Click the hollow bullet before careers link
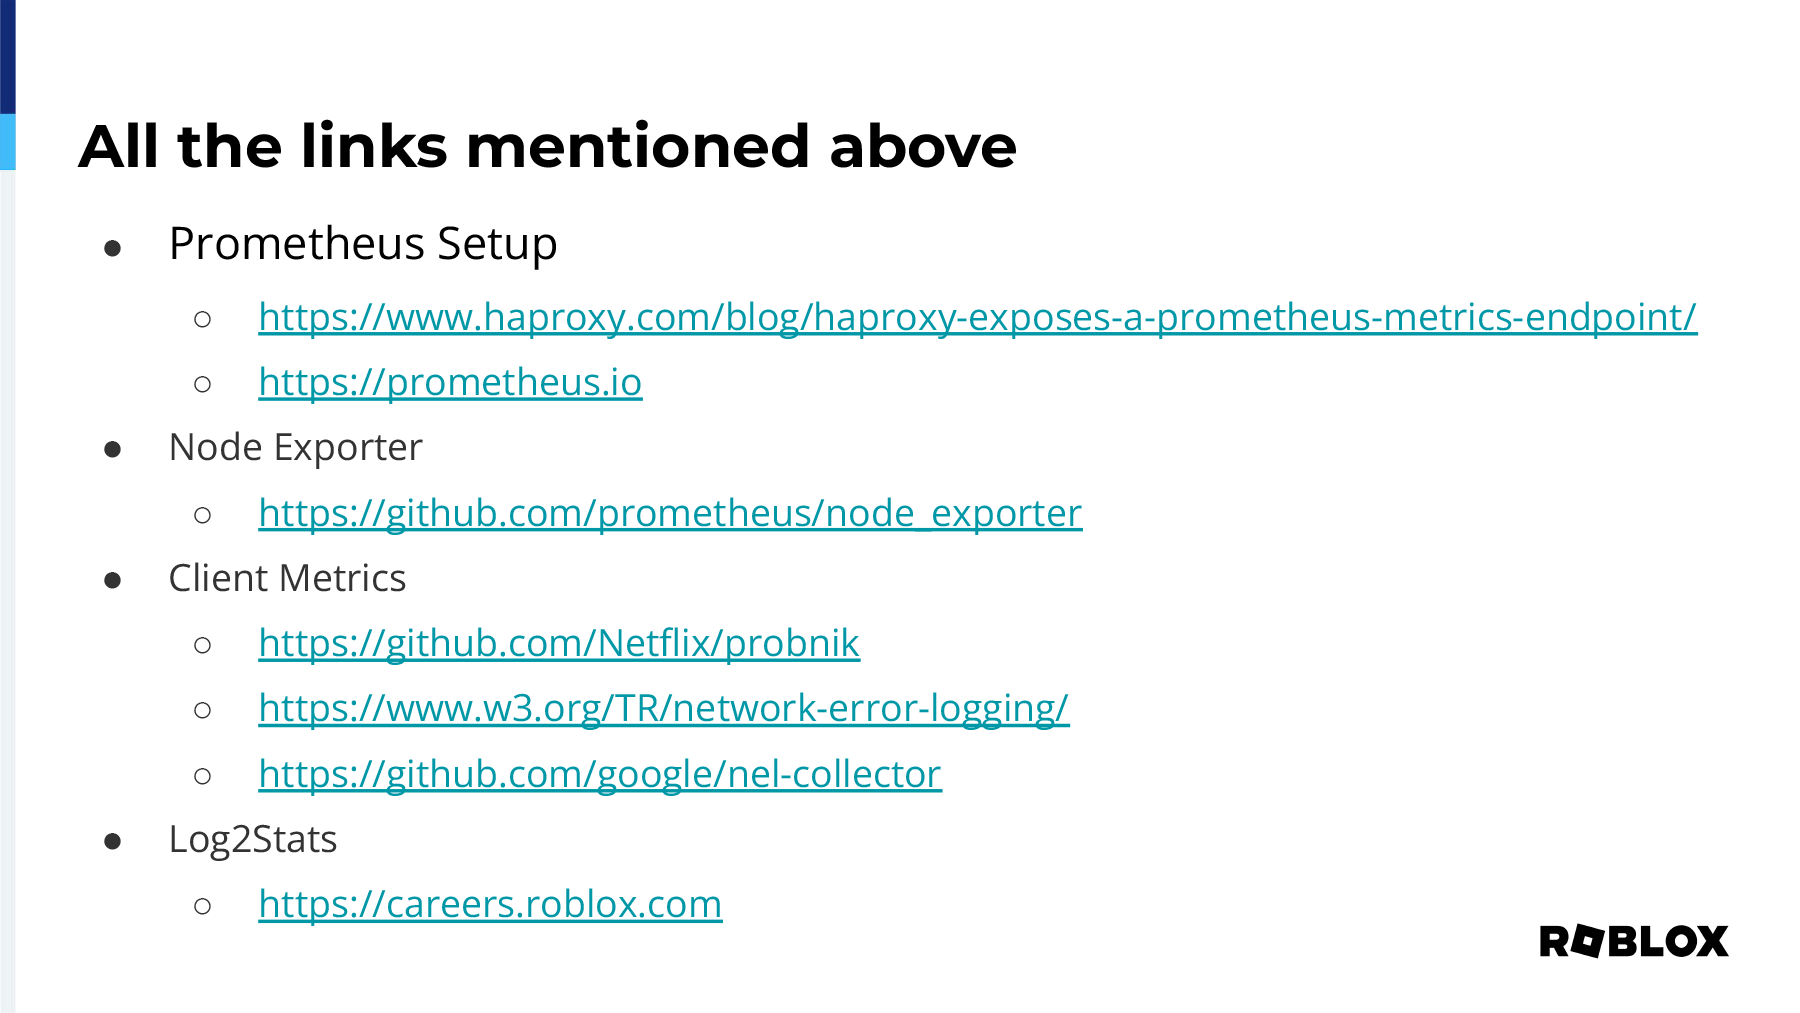 click(x=203, y=906)
